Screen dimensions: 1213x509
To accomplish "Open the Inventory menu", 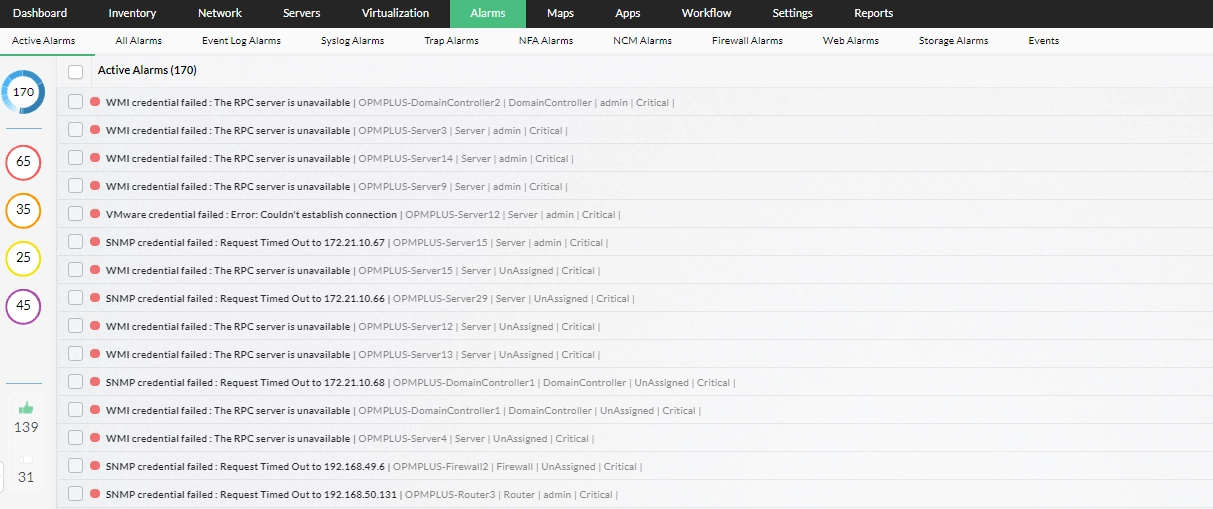I will coord(132,13).
